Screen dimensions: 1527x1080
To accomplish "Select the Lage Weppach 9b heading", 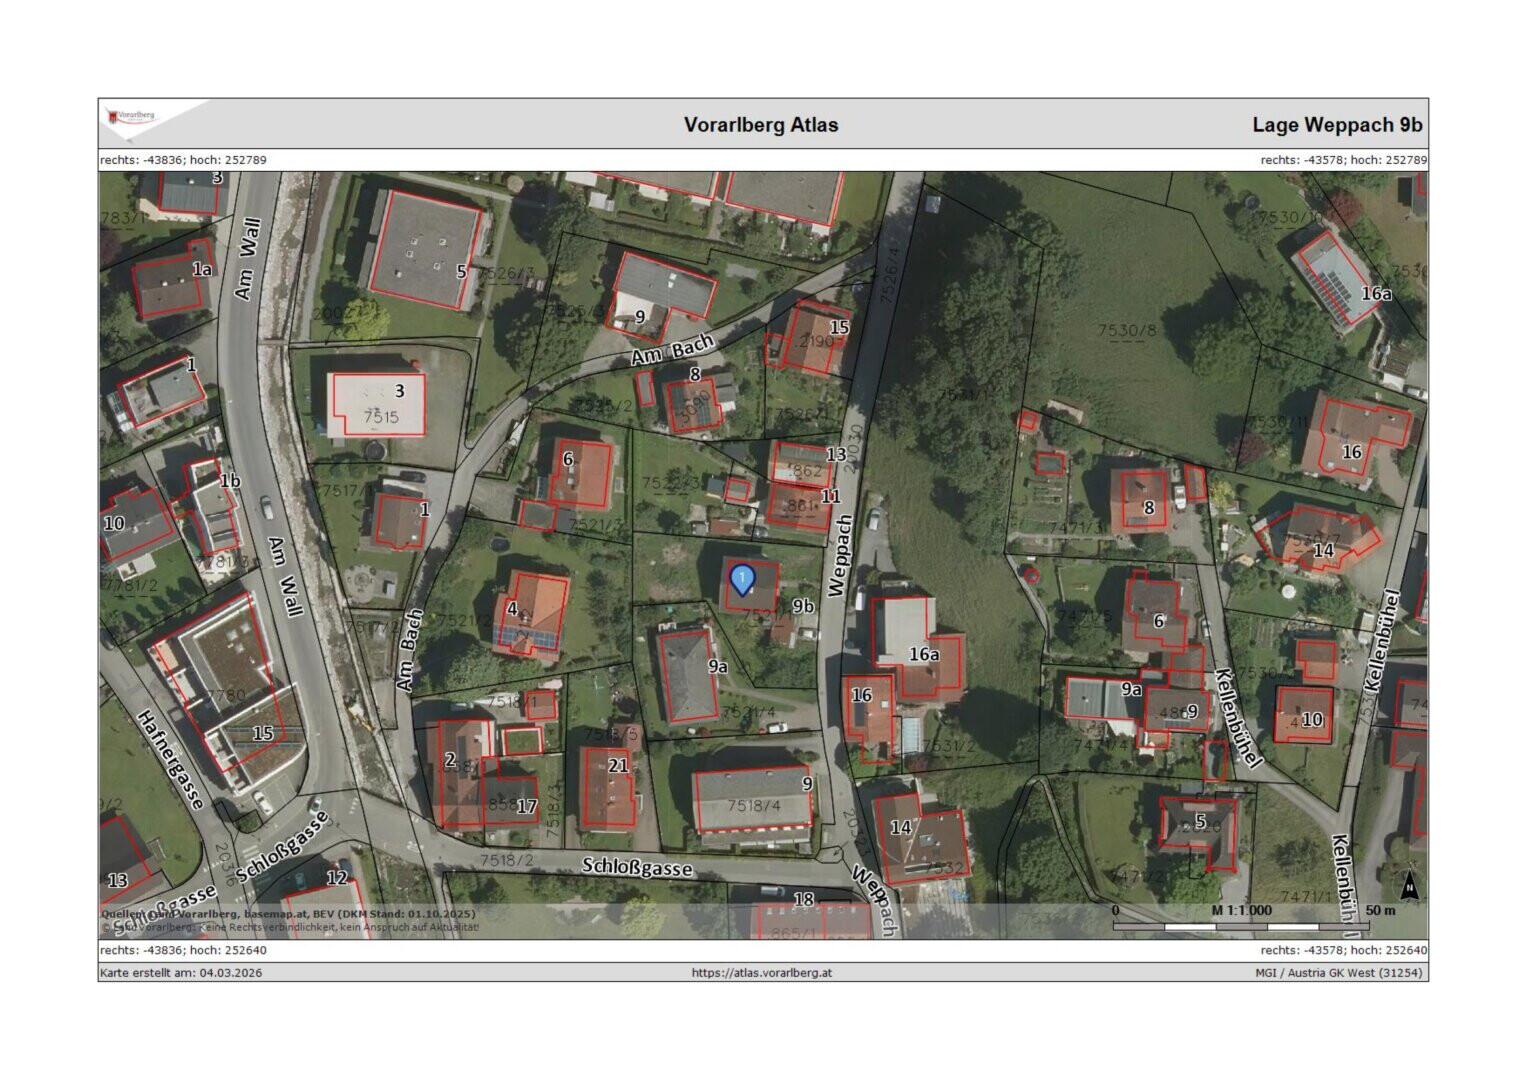I will (1336, 125).
